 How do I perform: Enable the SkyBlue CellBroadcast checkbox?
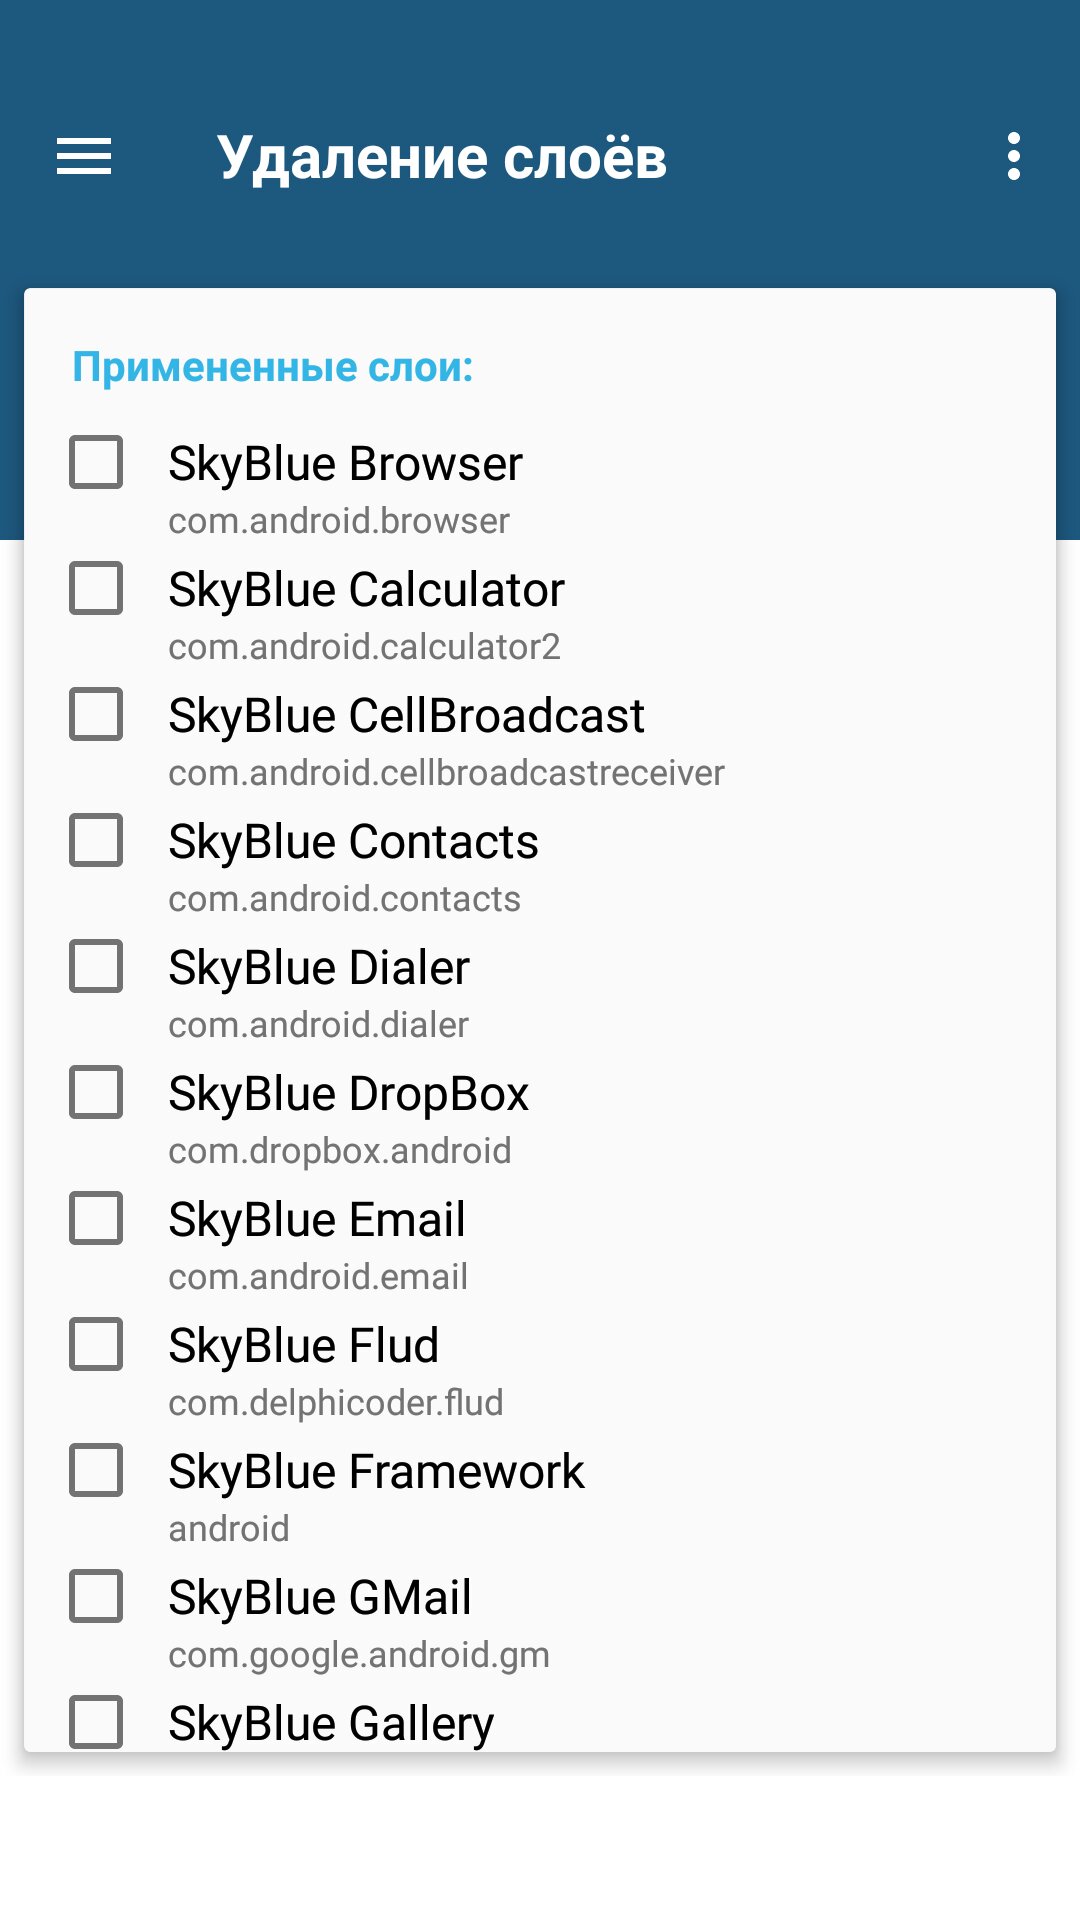coord(96,714)
